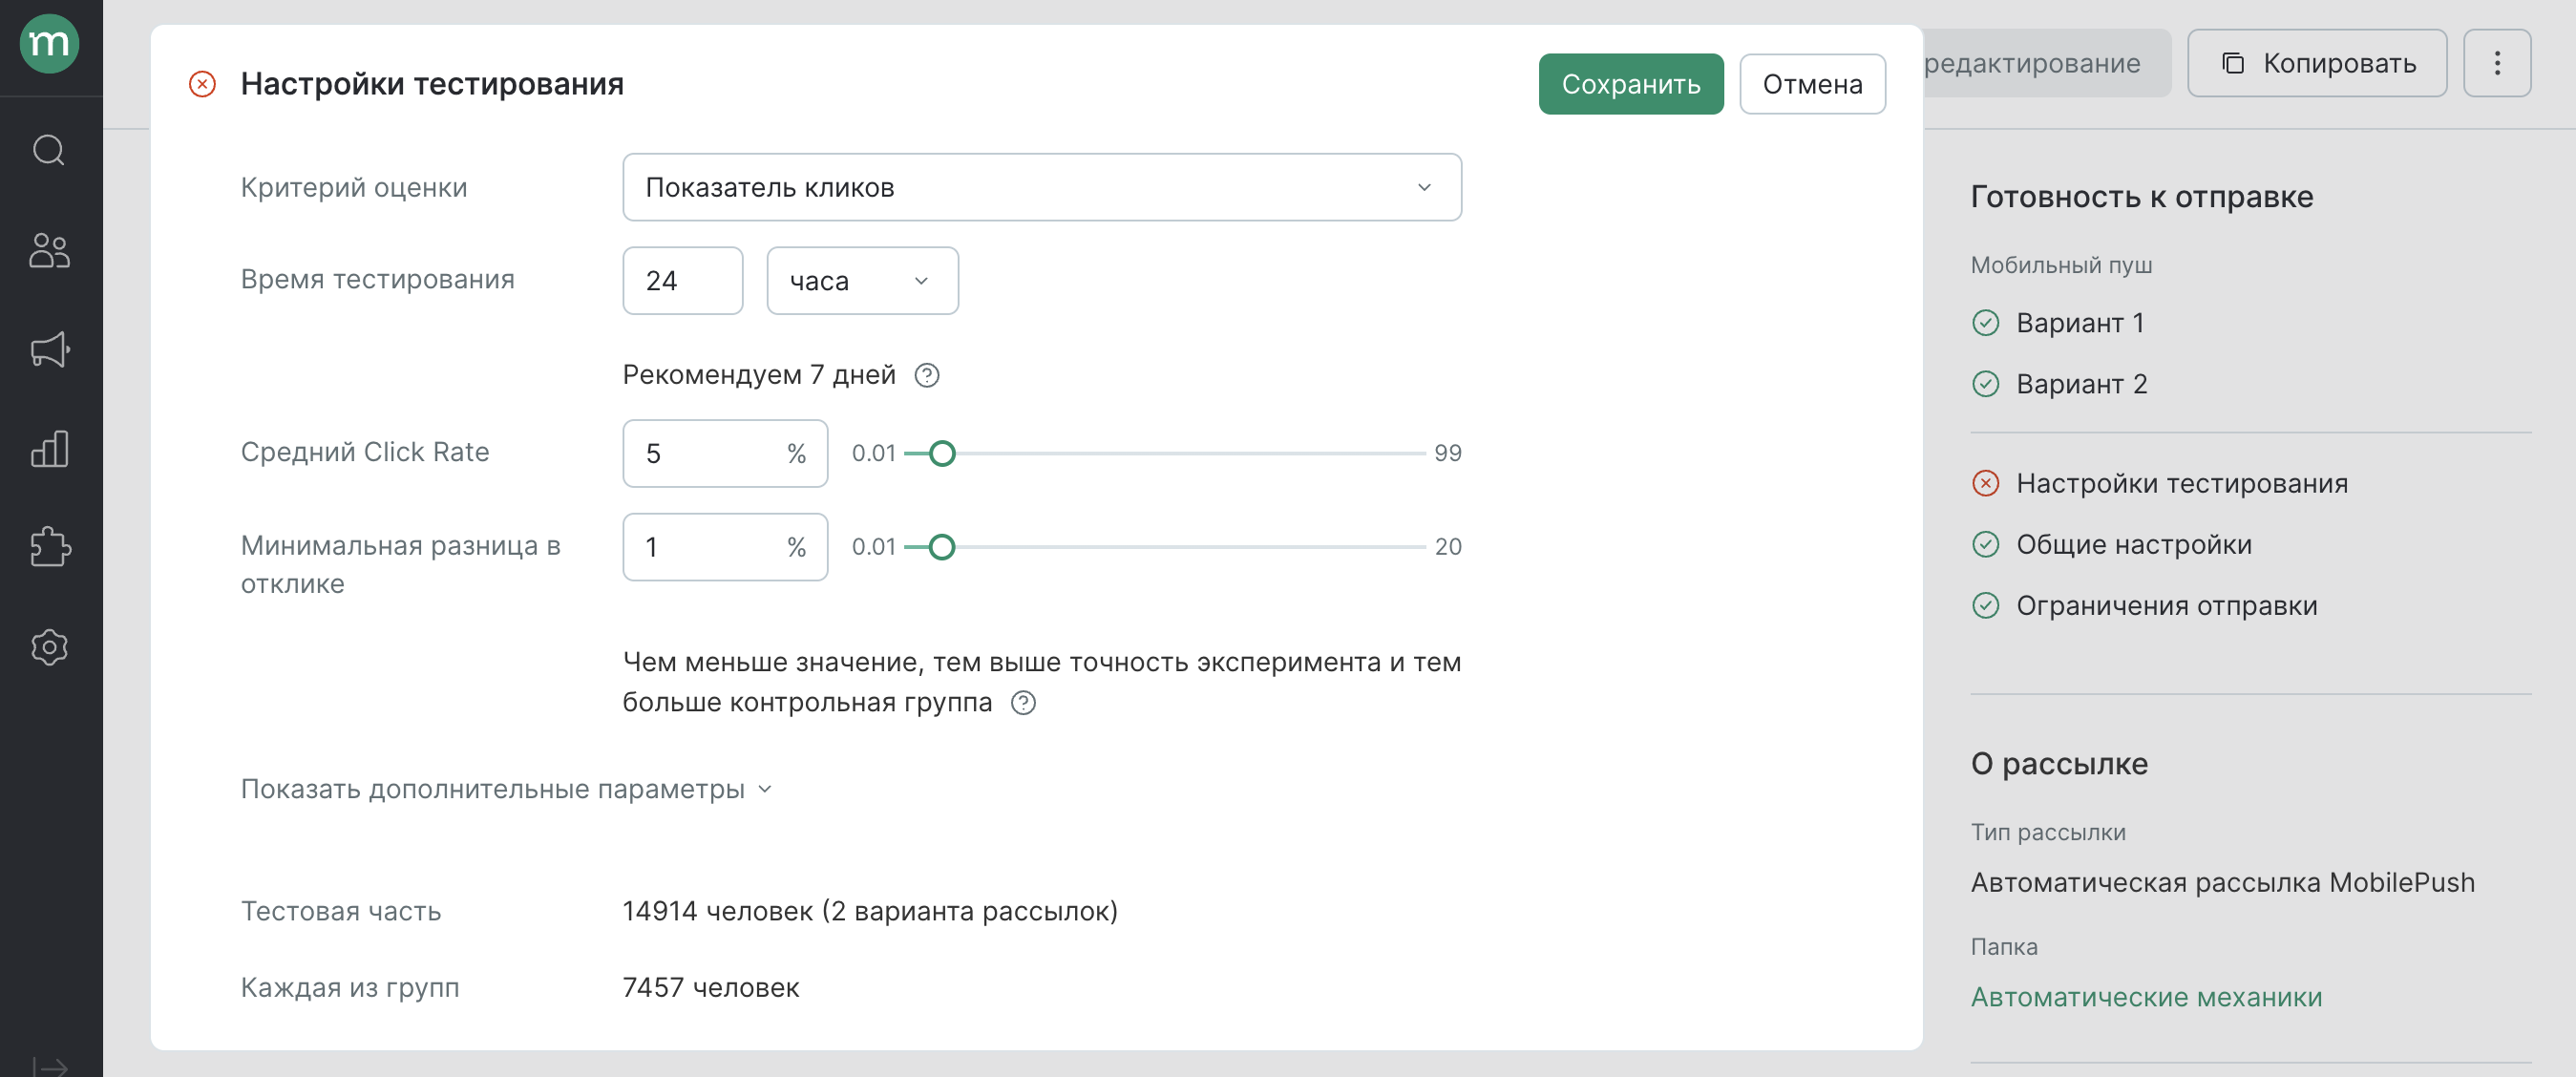The height and width of the screenshot is (1077, 2576).
Task: Click the Средний Click Rate slider handle
Action: pyautogui.click(x=942, y=454)
